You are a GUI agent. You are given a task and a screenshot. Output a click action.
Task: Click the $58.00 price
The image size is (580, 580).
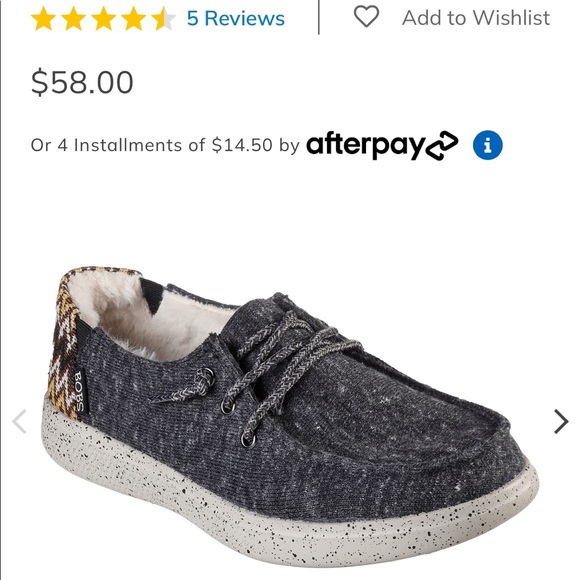point(82,82)
